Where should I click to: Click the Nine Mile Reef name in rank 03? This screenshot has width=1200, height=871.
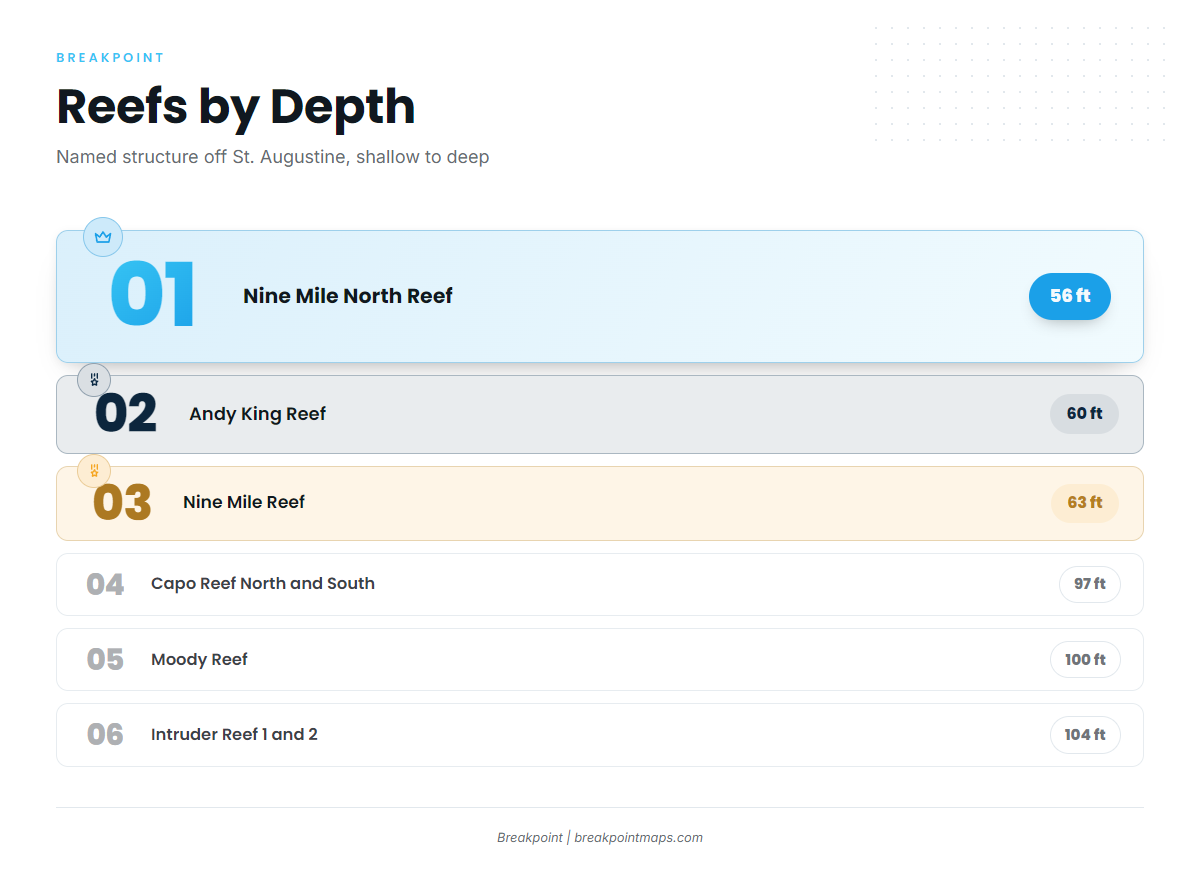tap(244, 502)
